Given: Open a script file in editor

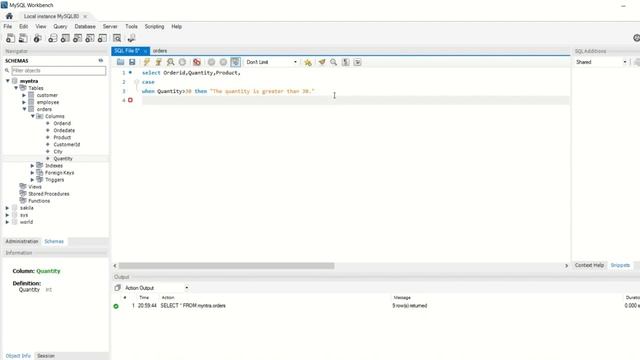Looking at the screenshot, I should [120, 62].
